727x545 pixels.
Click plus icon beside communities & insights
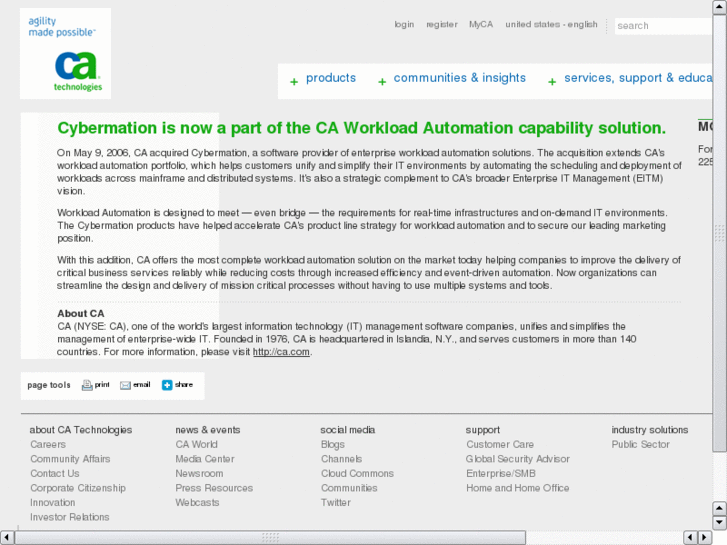(382, 82)
